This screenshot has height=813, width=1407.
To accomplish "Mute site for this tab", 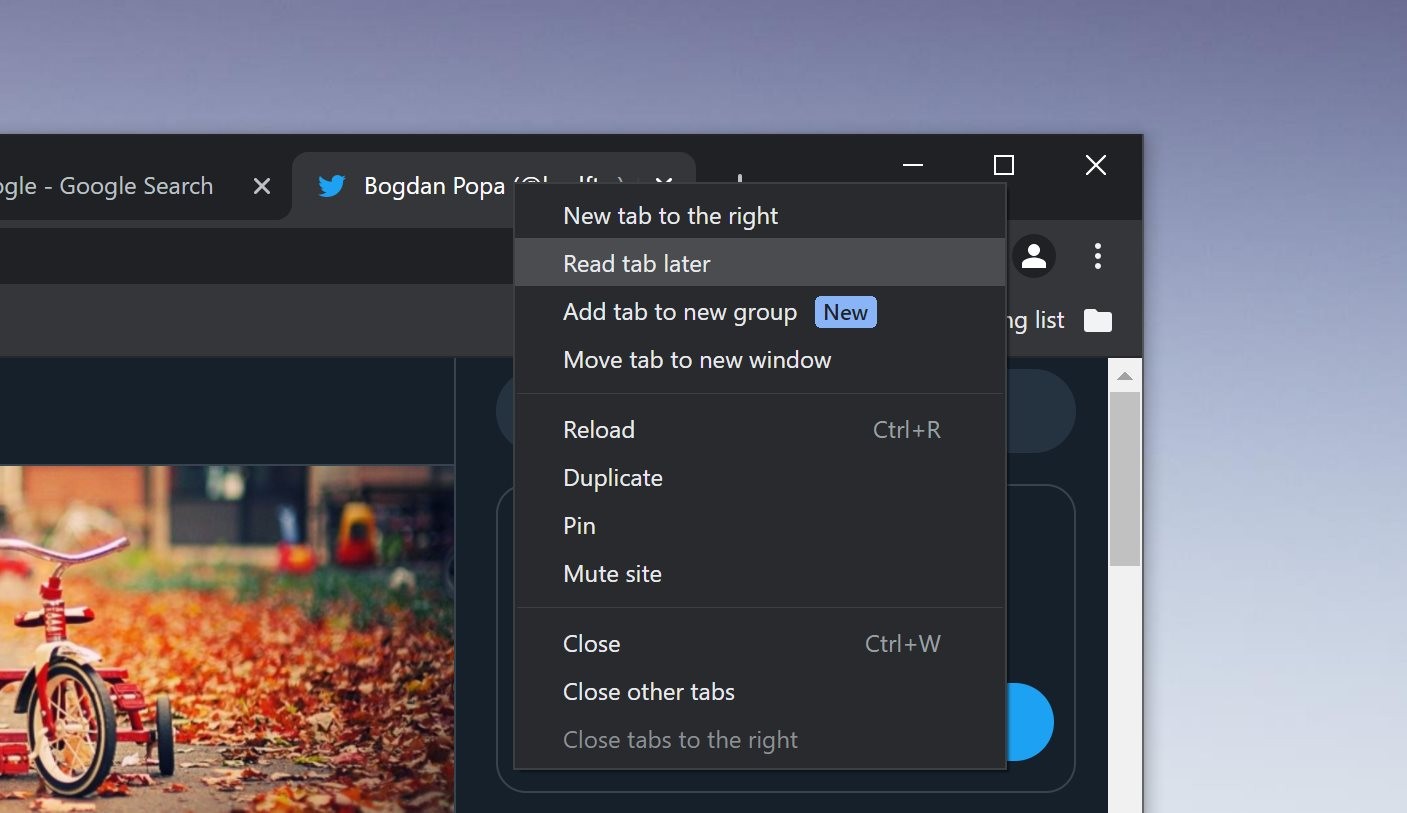I will [612, 573].
